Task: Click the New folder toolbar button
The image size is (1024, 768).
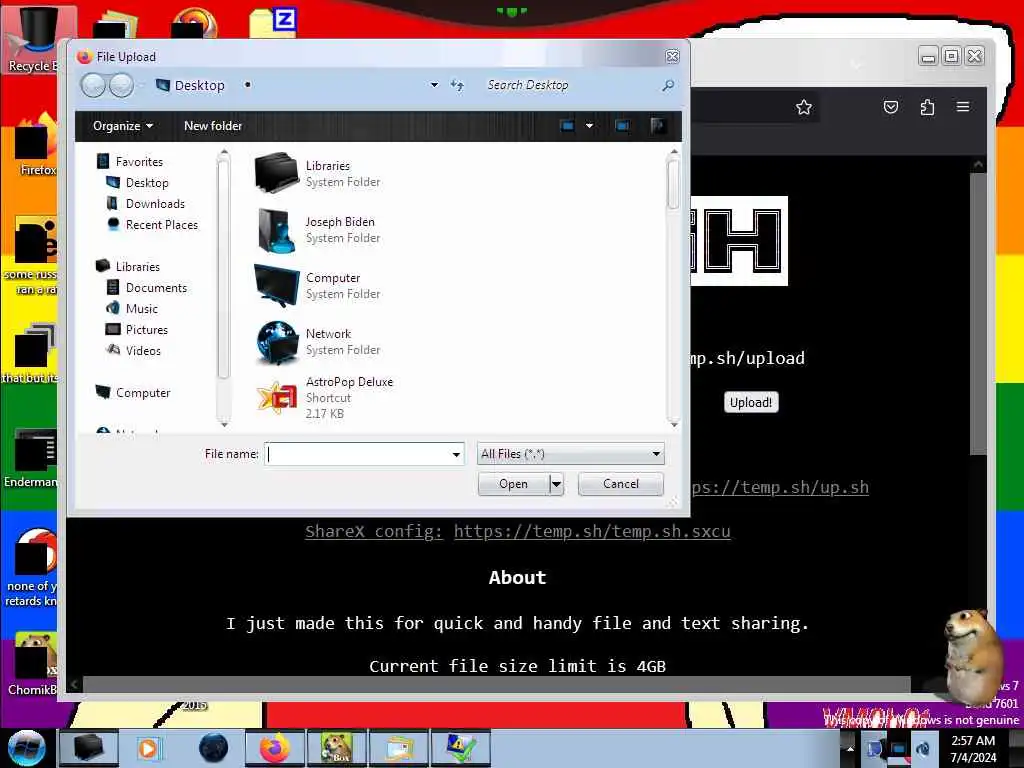Action: click(x=213, y=126)
